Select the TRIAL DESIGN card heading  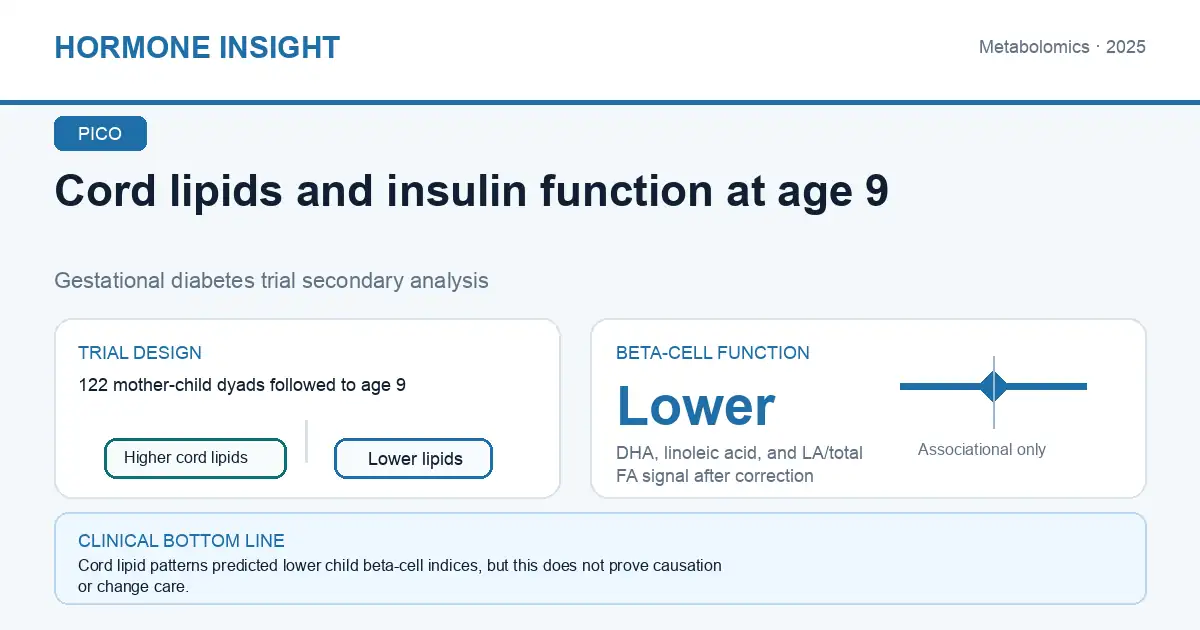(140, 353)
